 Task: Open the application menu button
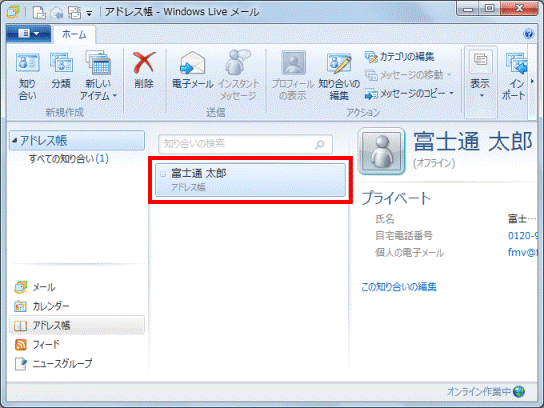pyautogui.click(x=28, y=34)
